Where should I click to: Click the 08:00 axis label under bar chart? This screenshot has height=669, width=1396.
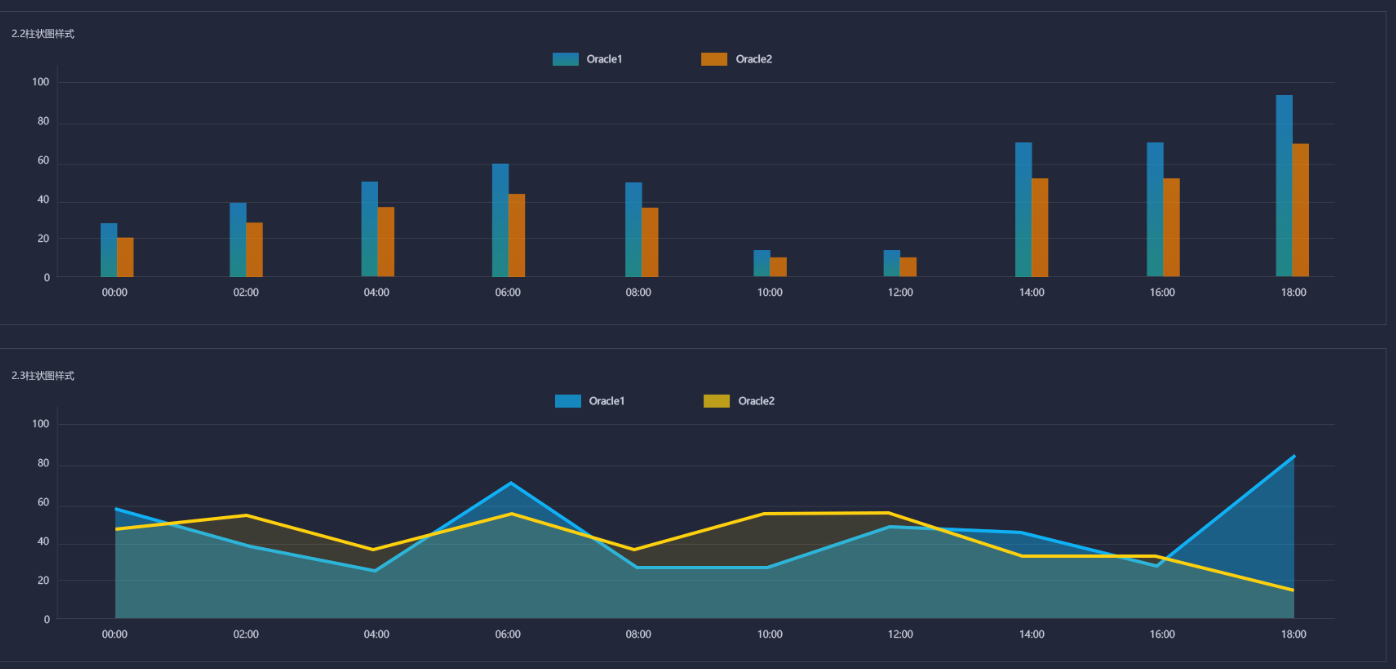coord(638,293)
